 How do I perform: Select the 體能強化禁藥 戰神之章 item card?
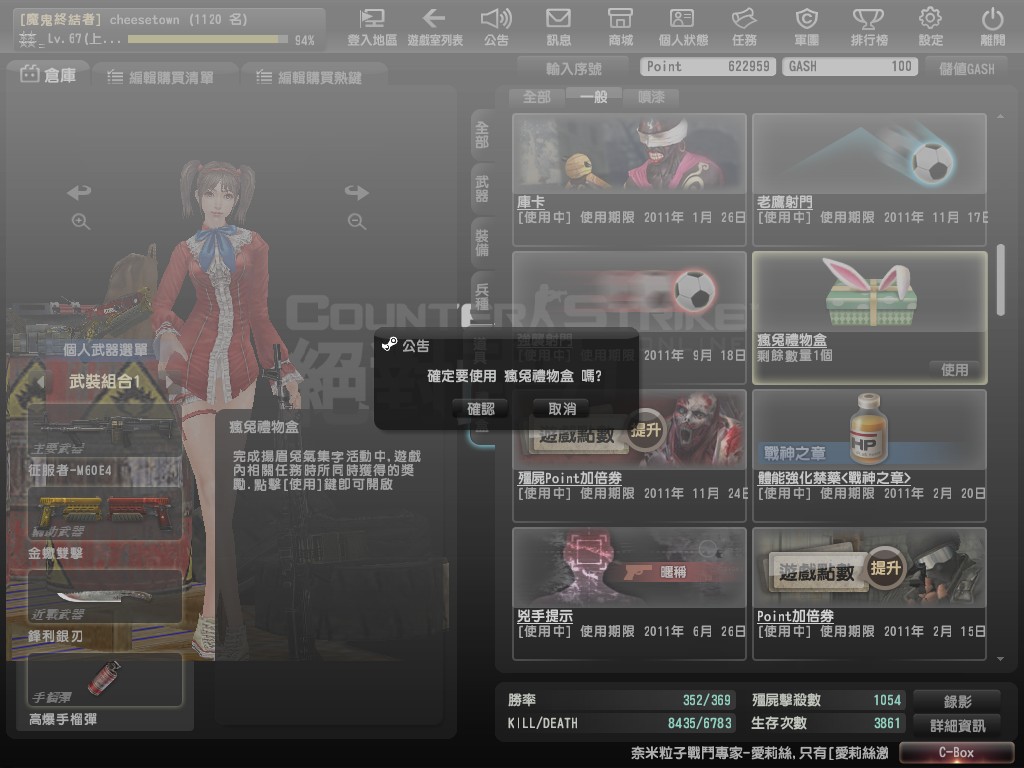869,456
